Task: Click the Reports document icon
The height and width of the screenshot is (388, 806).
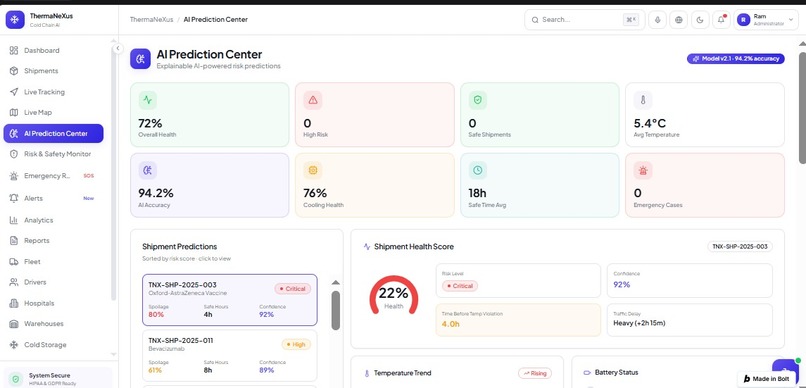Action: click(x=14, y=241)
